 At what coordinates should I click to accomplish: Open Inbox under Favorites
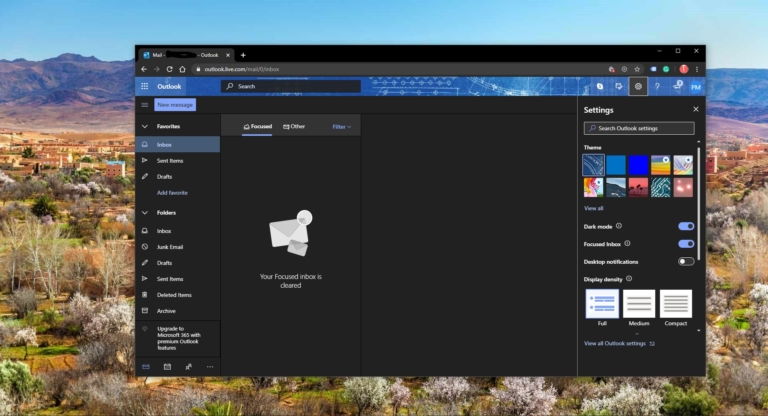point(178,145)
